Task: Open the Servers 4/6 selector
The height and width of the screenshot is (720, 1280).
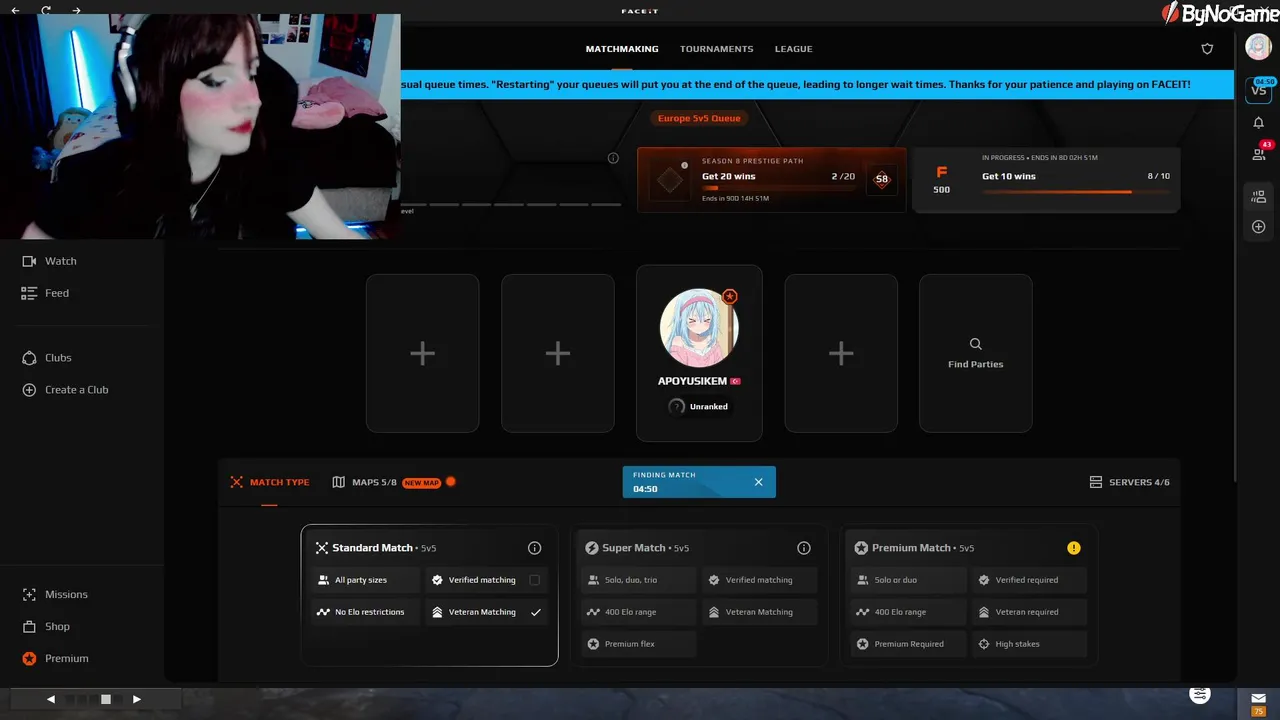Action: coord(1130,482)
